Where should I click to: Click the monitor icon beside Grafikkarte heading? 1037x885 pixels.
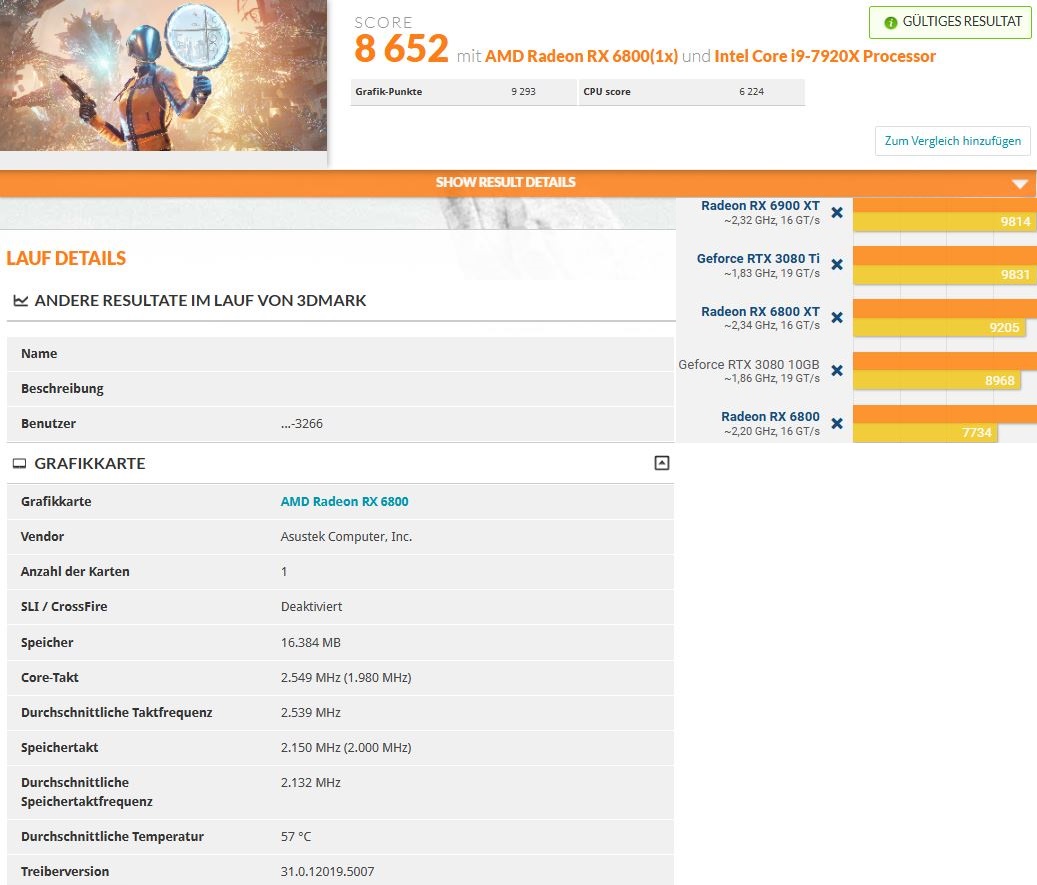point(20,464)
